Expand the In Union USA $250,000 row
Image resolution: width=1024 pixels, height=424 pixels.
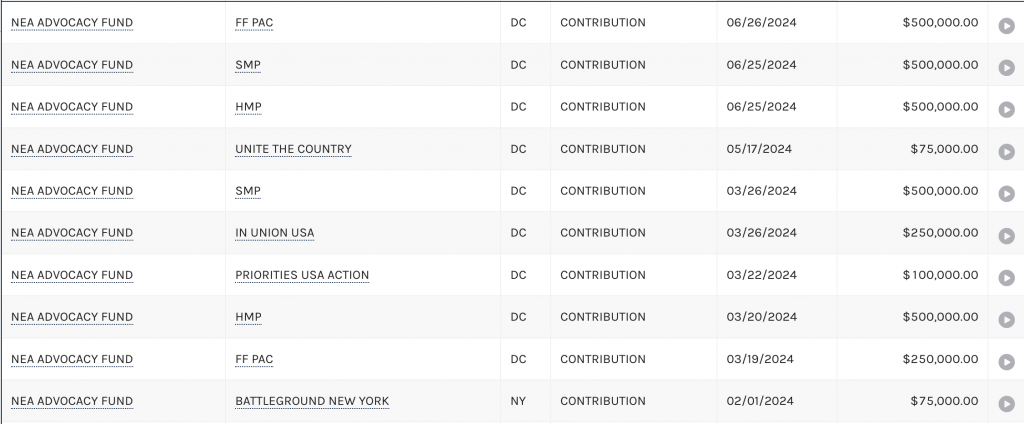(x=1006, y=235)
